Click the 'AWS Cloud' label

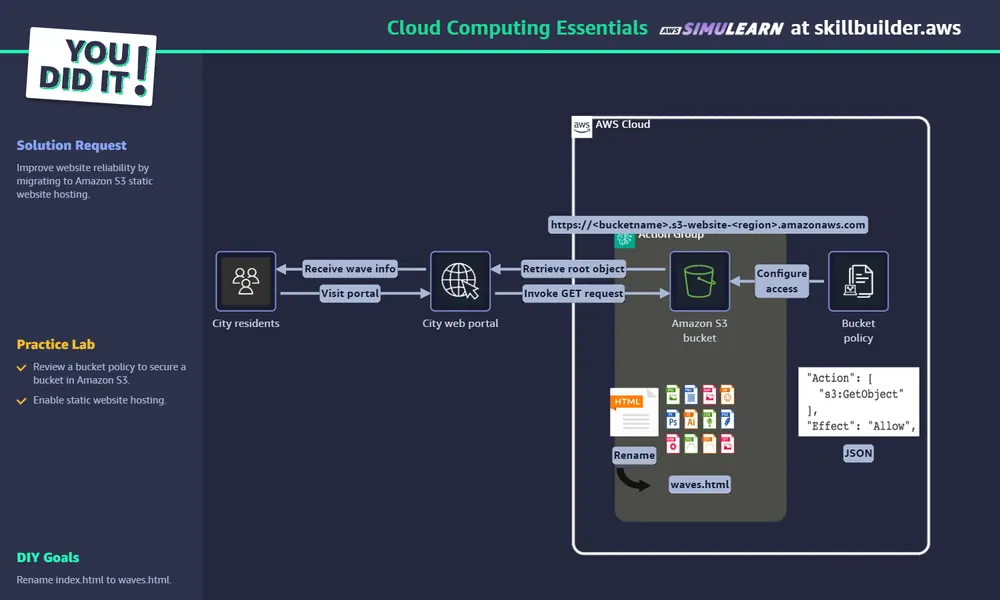[622, 124]
